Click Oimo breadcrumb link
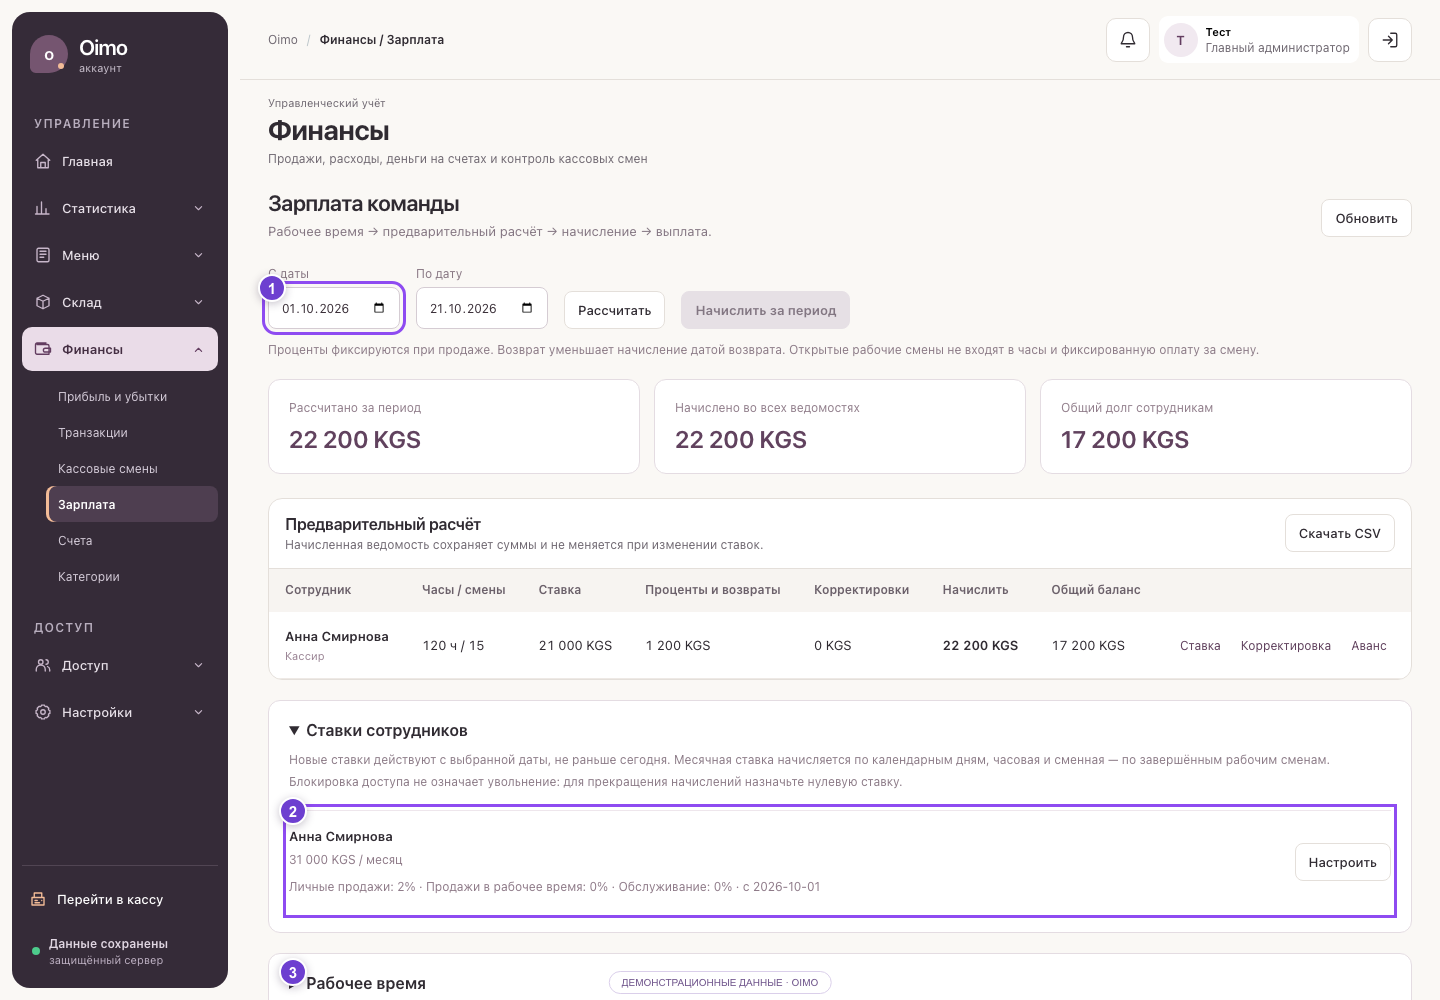The width and height of the screenshot is (1440, 1000). [283, 40]
